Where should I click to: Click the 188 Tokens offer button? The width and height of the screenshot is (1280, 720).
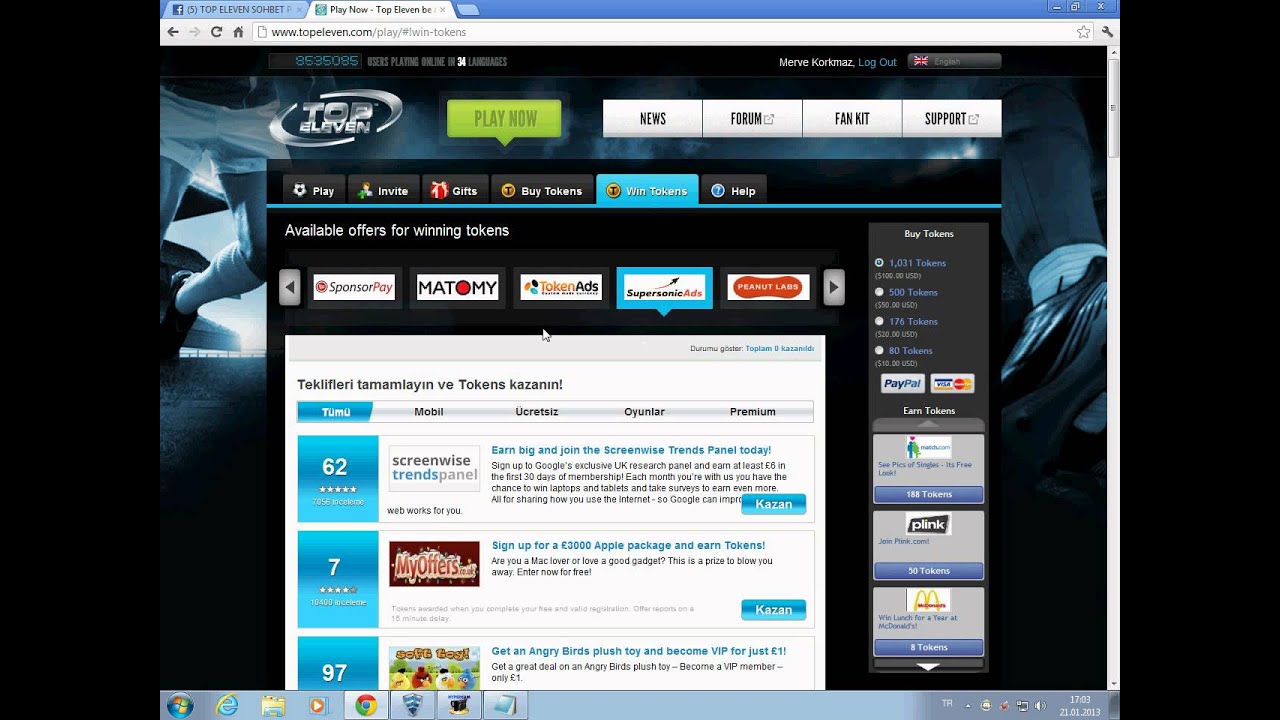tap(928, 494)
